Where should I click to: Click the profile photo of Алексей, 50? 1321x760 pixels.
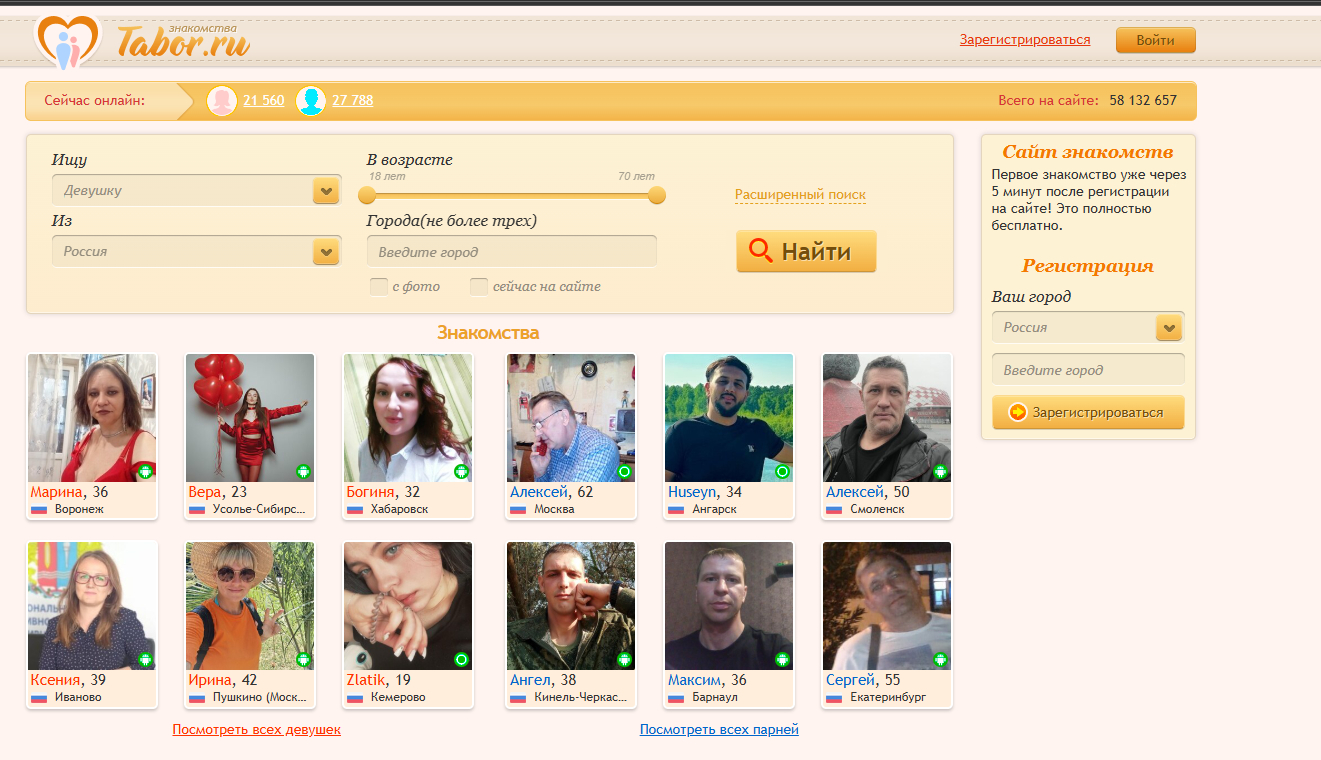click(x=887, y=418)
